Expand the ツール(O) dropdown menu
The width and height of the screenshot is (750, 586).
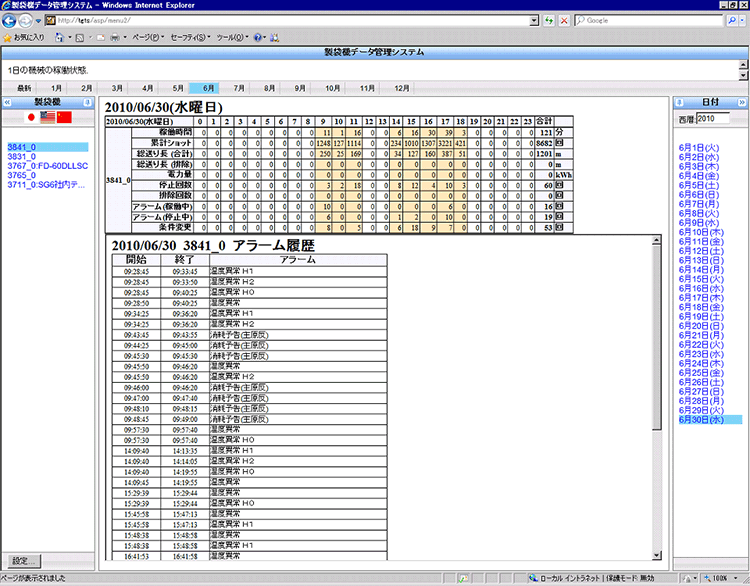(231, 37)
